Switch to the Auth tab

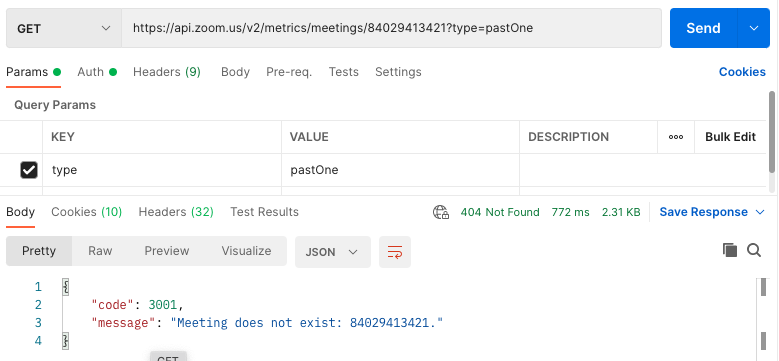pyautogui.click(x=97, y=72)
